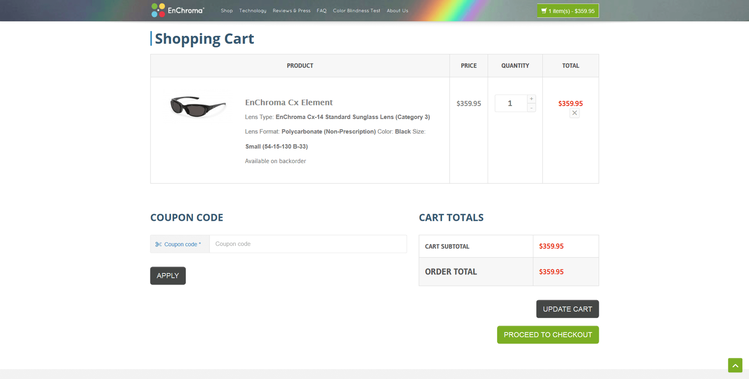Open the cart summary button in header
Viewport: 749px width, 379px height.
click(567, 11)
